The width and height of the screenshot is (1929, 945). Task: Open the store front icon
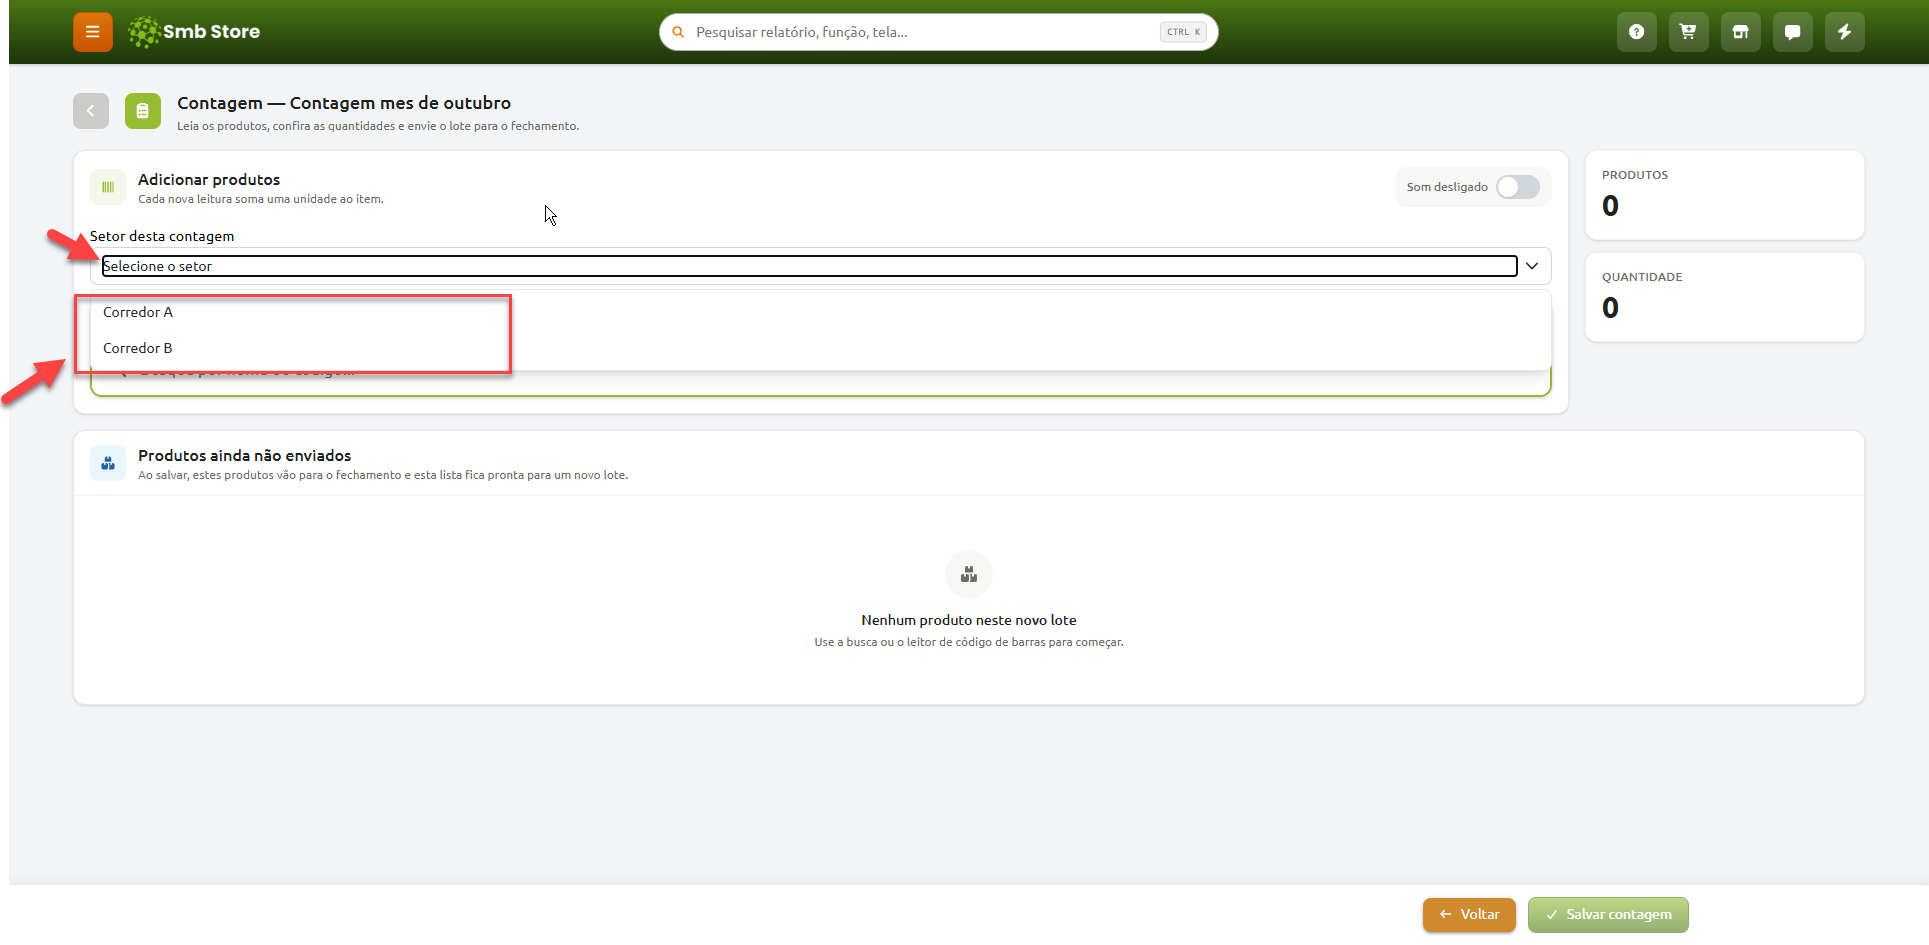click(1740, 32)
